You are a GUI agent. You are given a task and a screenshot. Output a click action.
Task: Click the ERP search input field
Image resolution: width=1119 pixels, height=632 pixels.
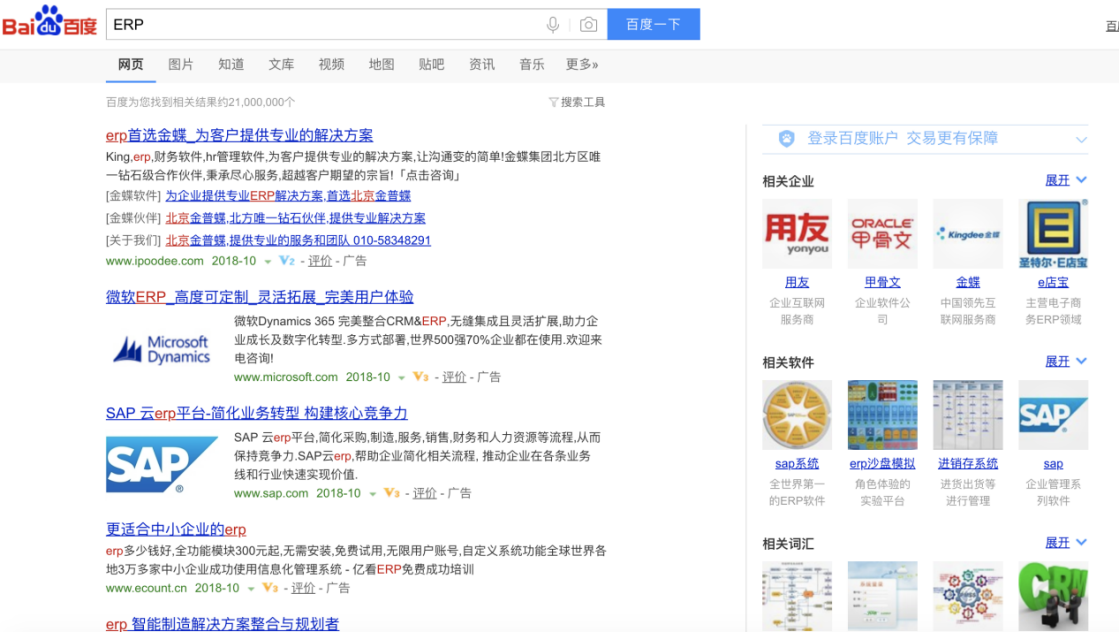[325, 24]
